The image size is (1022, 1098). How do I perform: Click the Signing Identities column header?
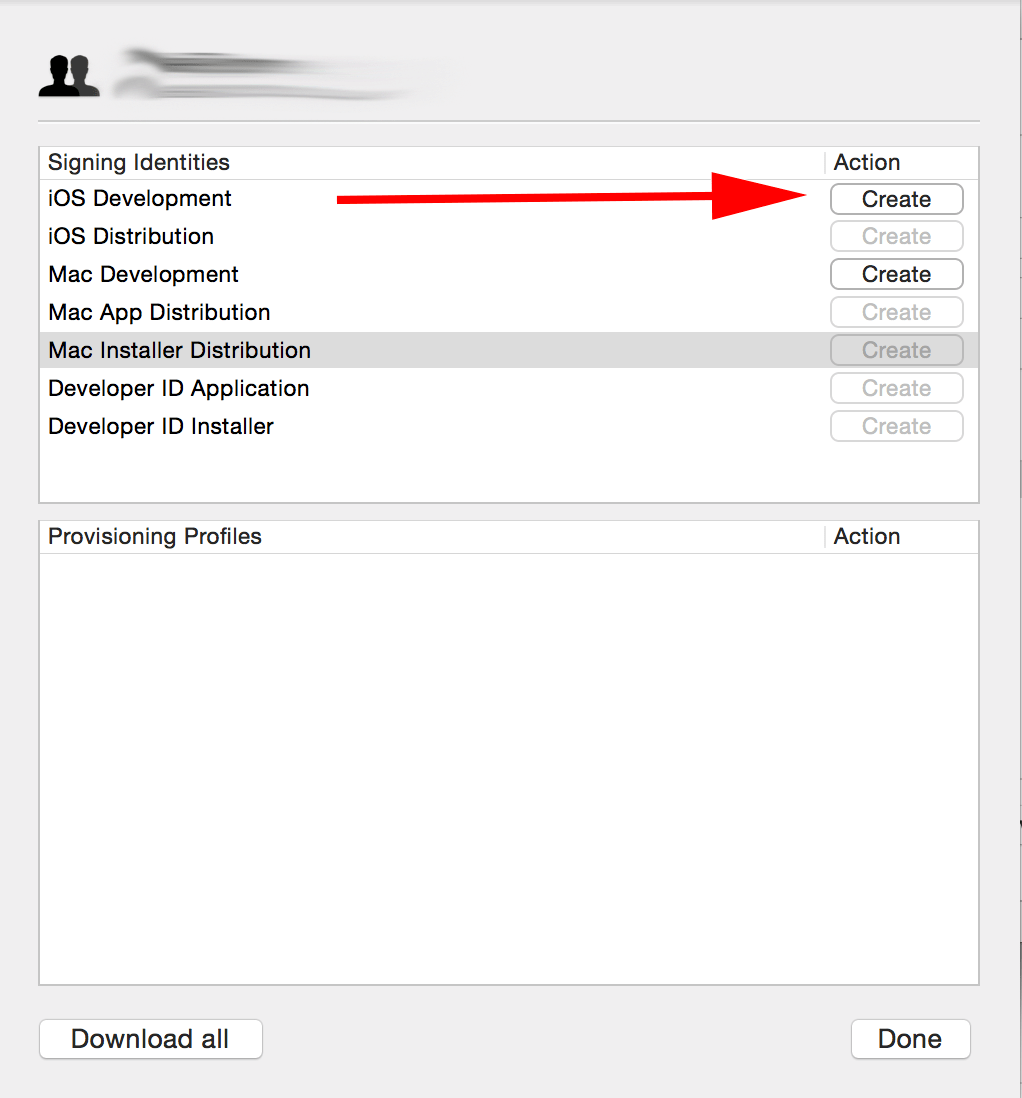coord(138,162)
